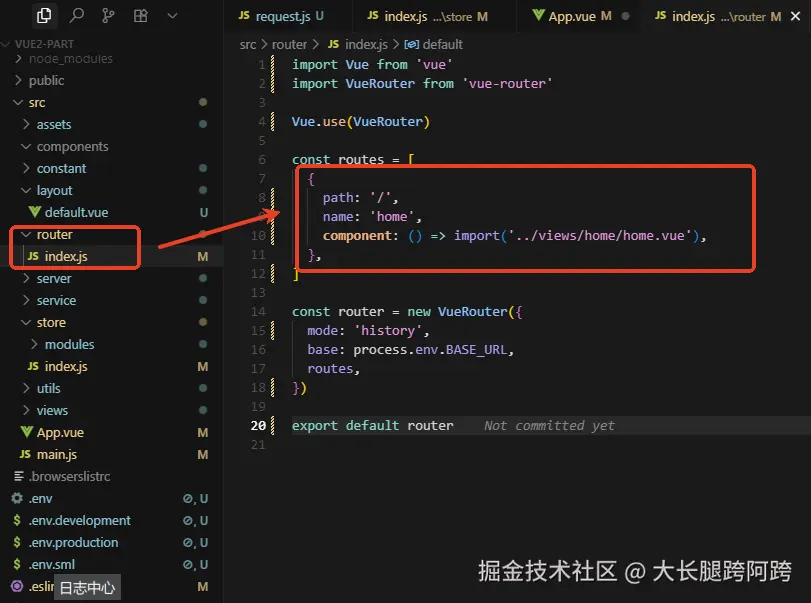
Task: Open main.js in the file tree
Action: point(56,454)
